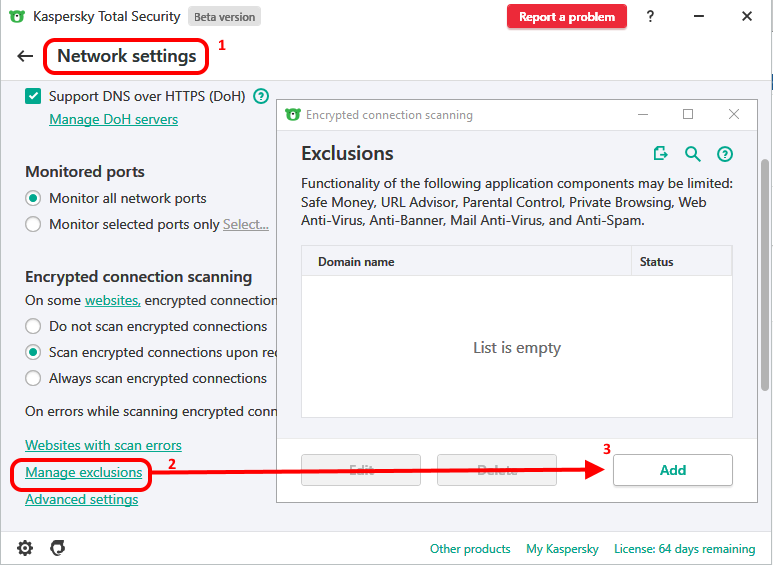Select Monitor all network ports
The height and width of the screenshot is (565, 773).
click(x=33, y=199)
